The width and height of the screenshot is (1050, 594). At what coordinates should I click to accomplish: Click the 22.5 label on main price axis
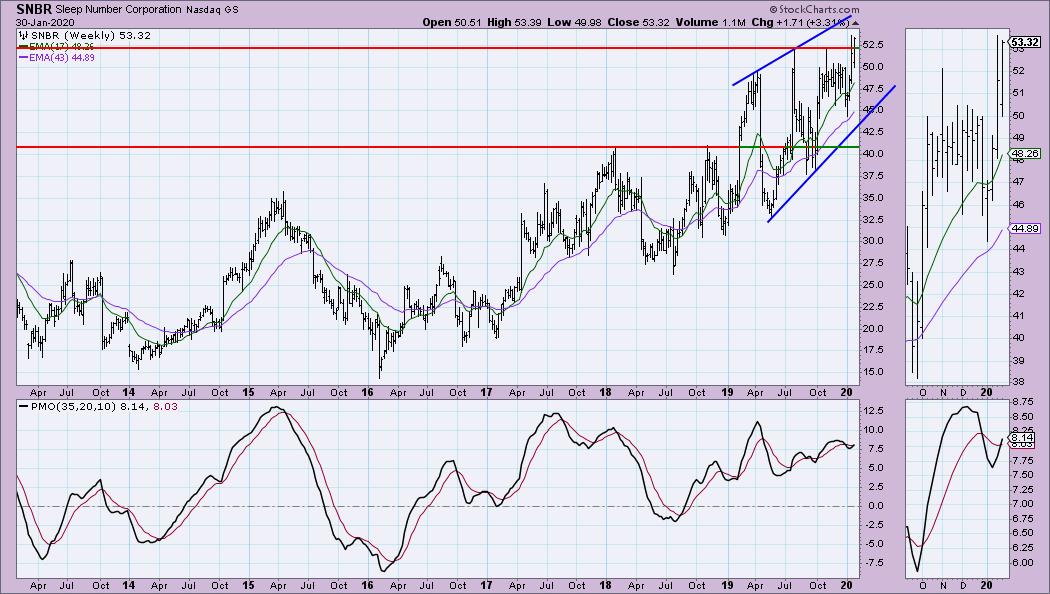tap(875, 306)
